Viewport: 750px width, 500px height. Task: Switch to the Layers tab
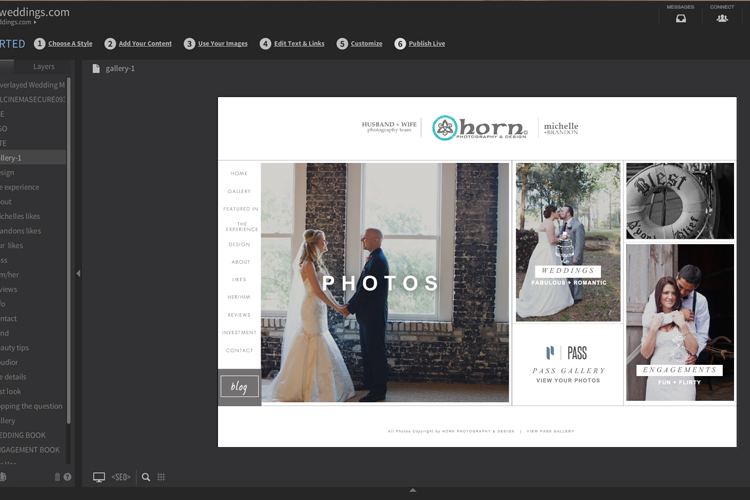(44, 67)
